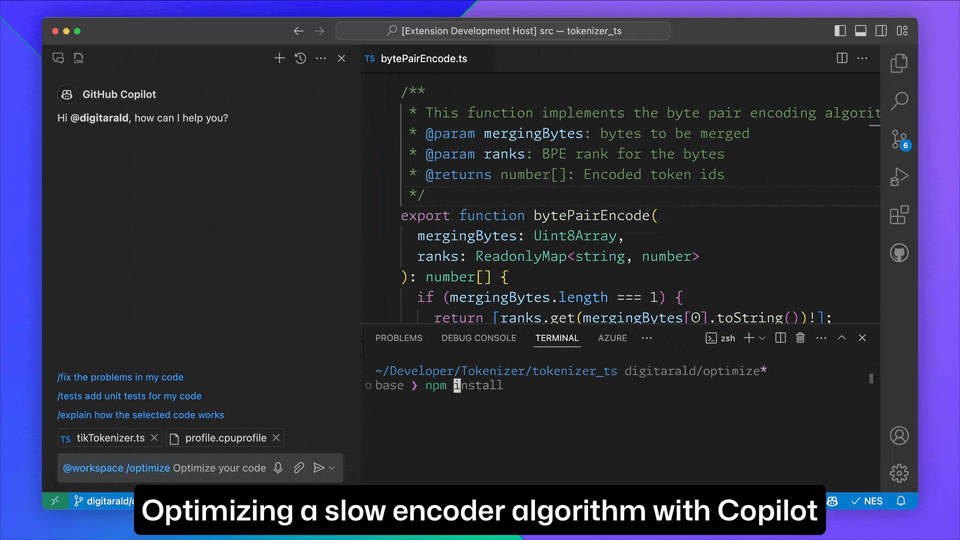960x540 pixels.
Task: Expand the new terminal launch profile dropdown
Action: (x=762, y=338)
